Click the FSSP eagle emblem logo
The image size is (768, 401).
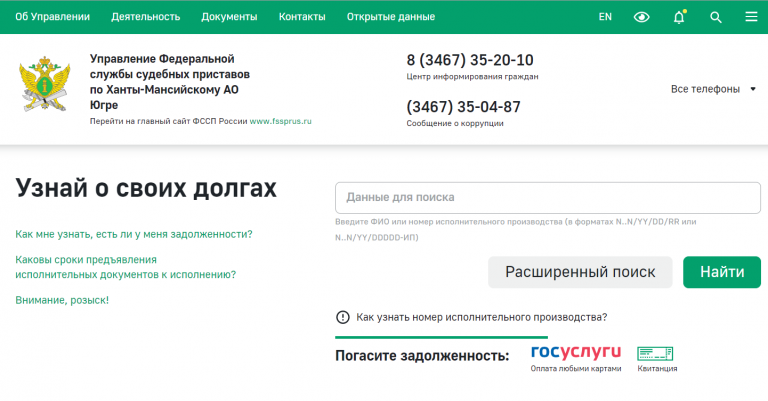click(45, 88)
